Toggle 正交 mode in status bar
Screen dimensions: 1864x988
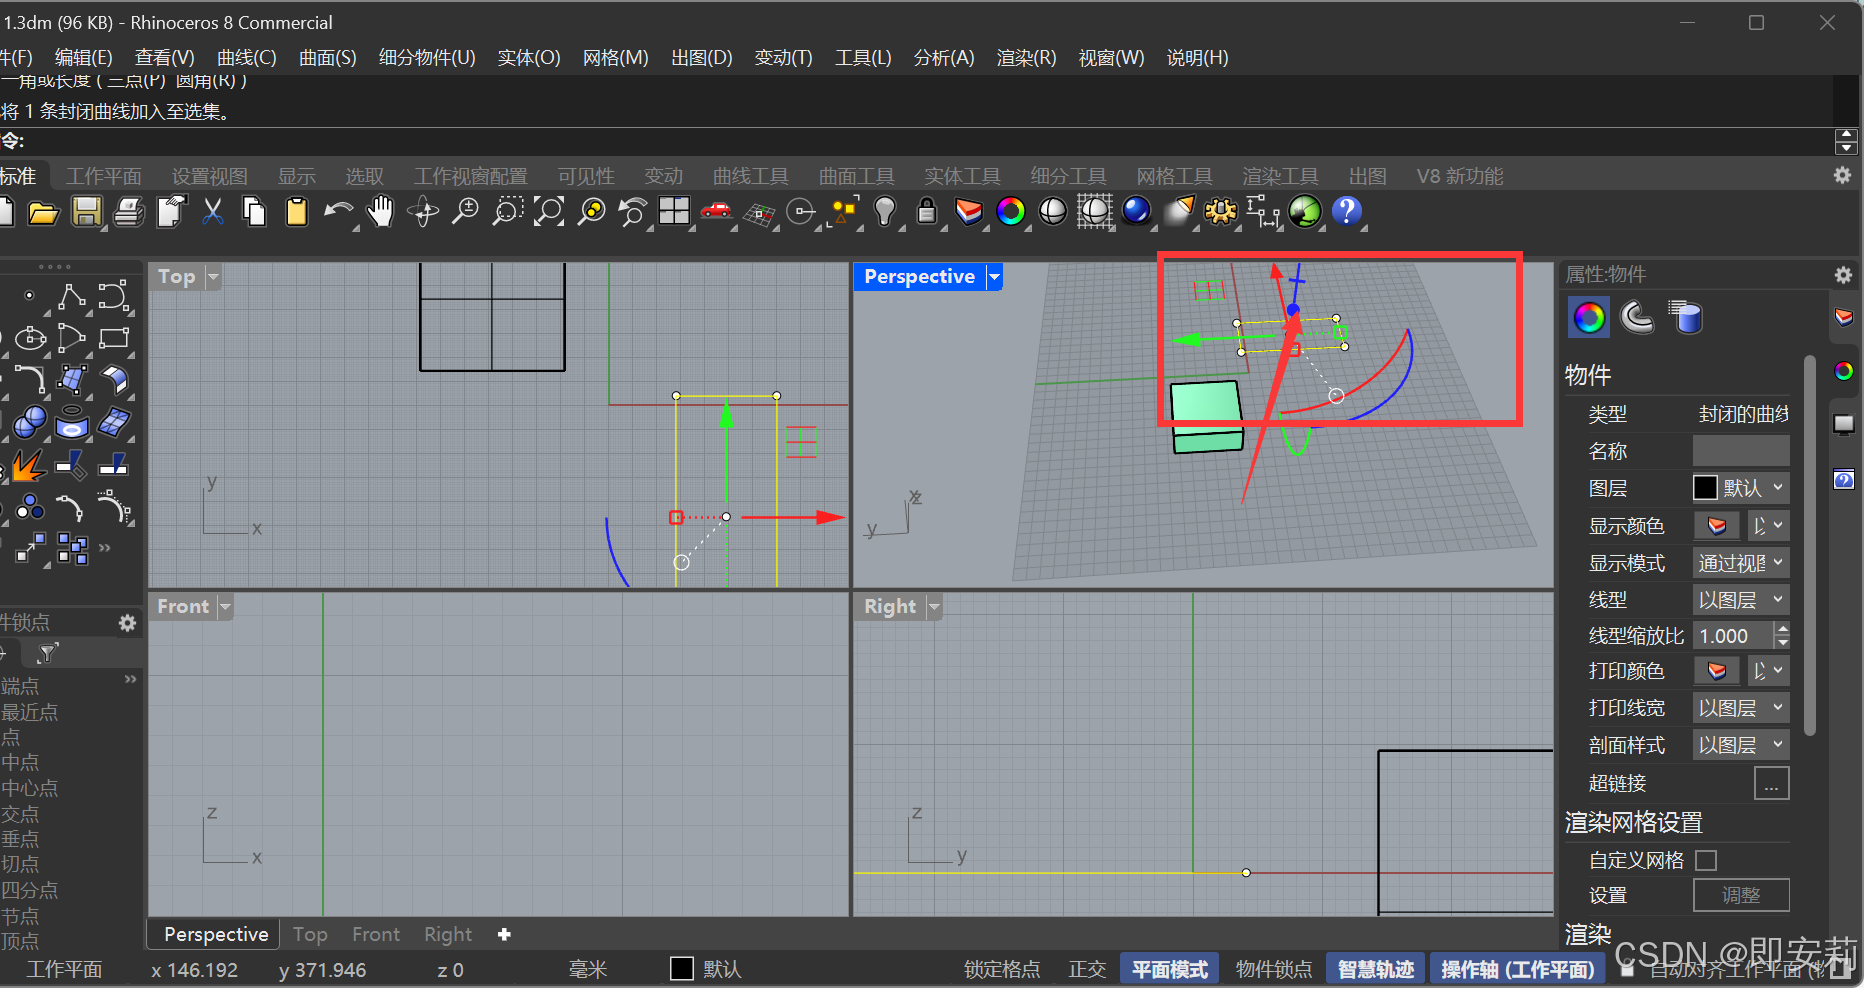click(x=1087, y=969)
